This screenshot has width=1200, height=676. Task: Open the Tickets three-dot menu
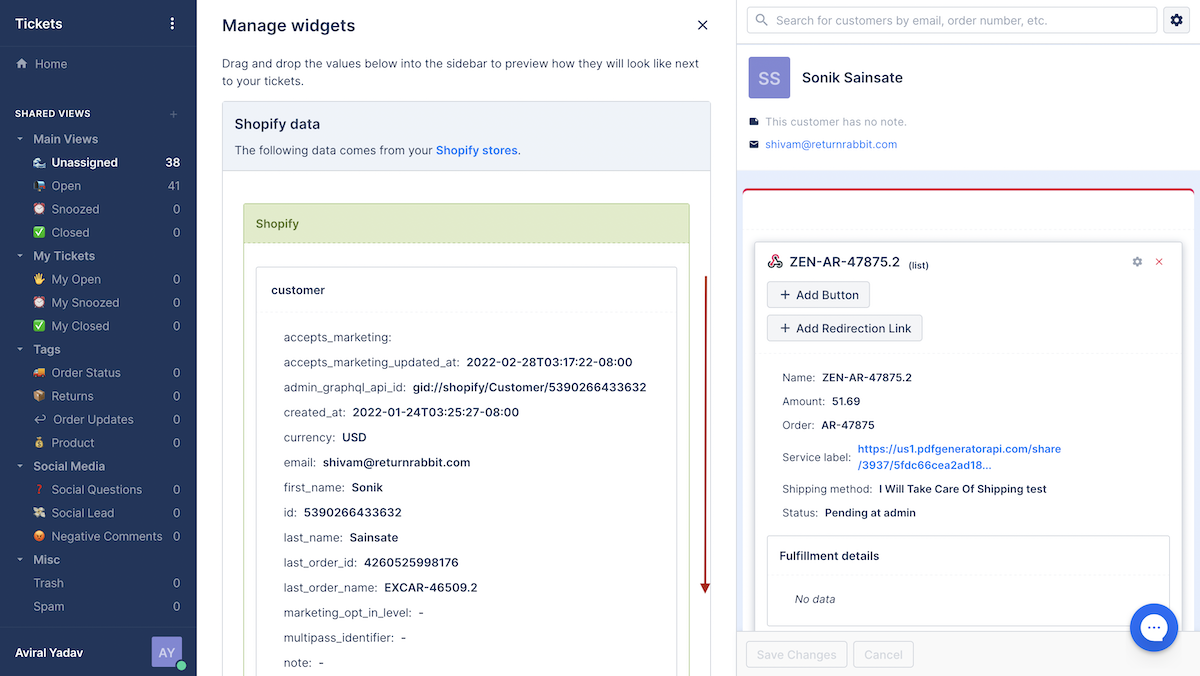[x=172, y=23]
